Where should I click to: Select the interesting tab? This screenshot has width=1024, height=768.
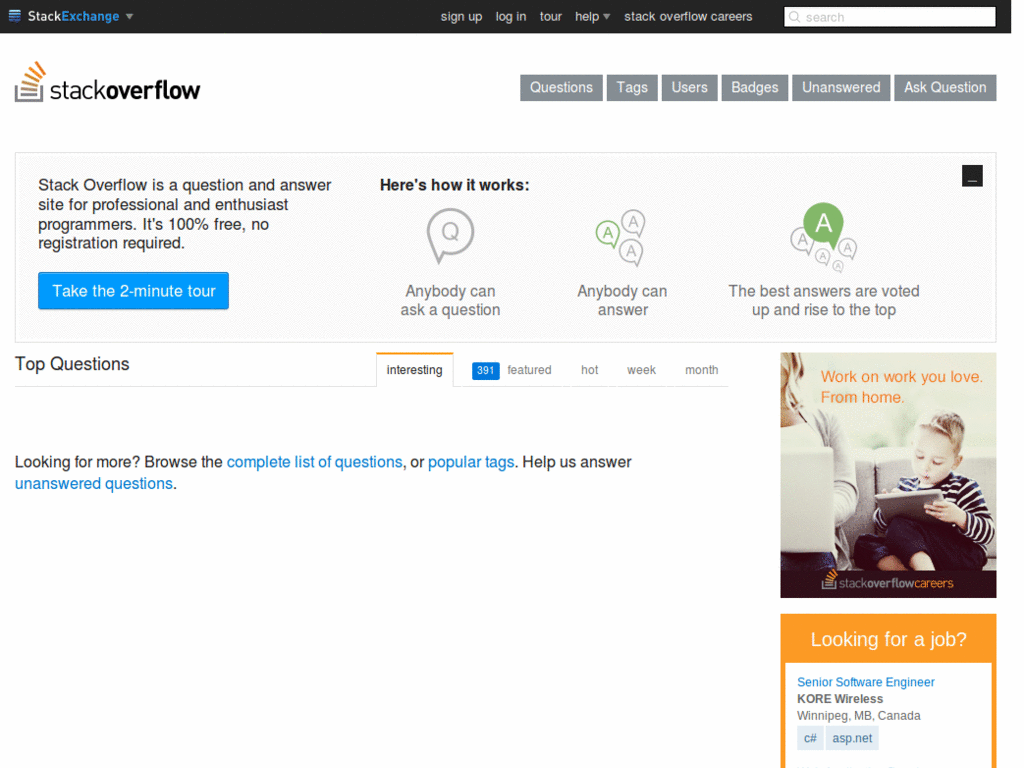pos(415,370)
